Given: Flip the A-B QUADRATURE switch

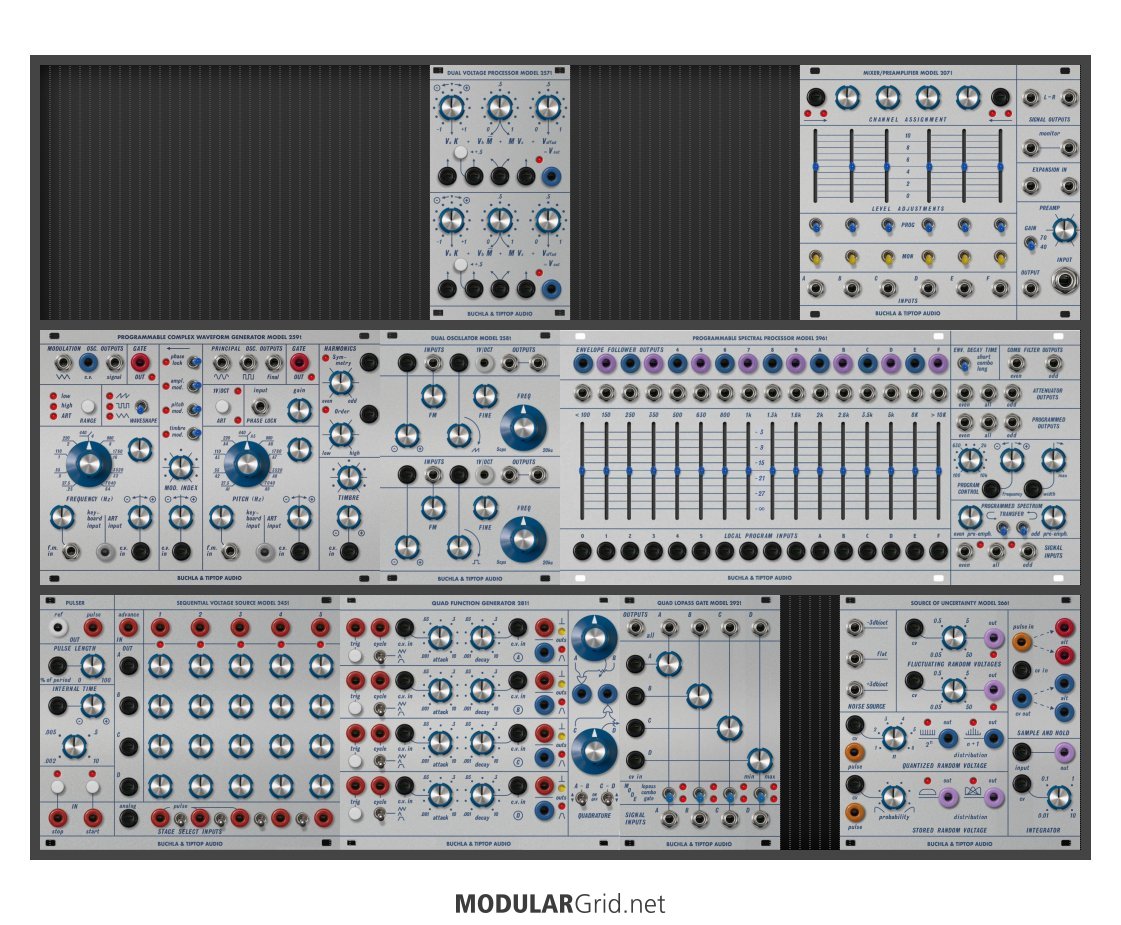Looking at the screenshot, I should coord(583,798).
